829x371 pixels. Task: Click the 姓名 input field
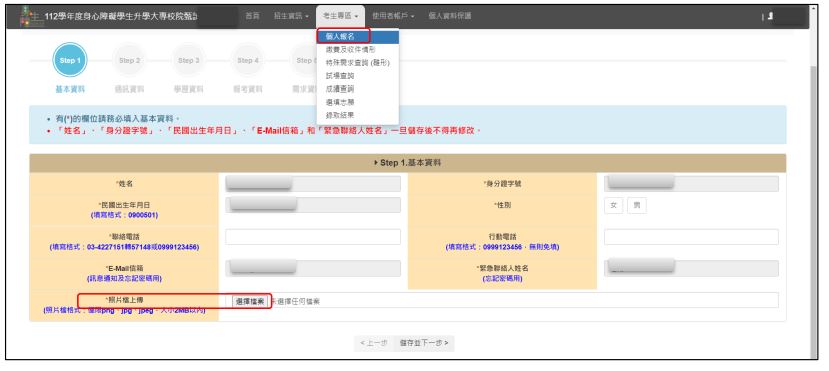[x=313, y=184]
